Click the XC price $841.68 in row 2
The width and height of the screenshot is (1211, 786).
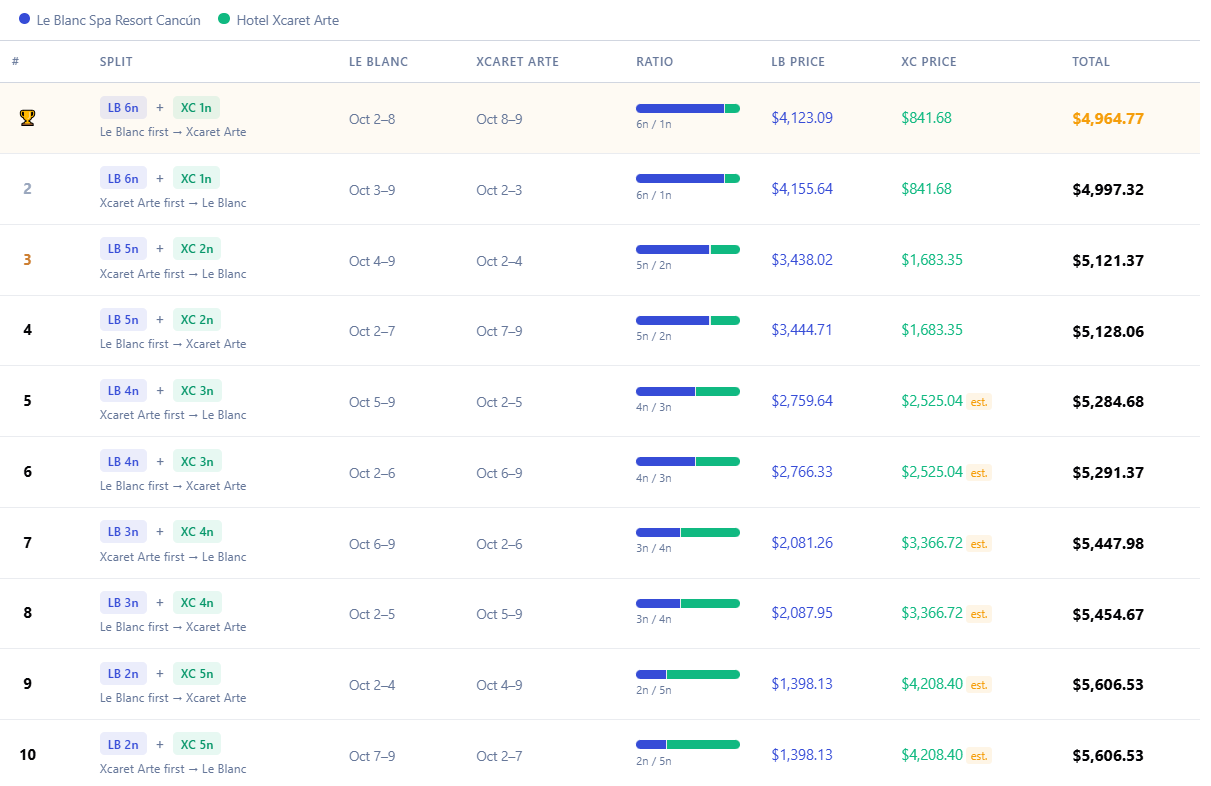tap(926, 189)
